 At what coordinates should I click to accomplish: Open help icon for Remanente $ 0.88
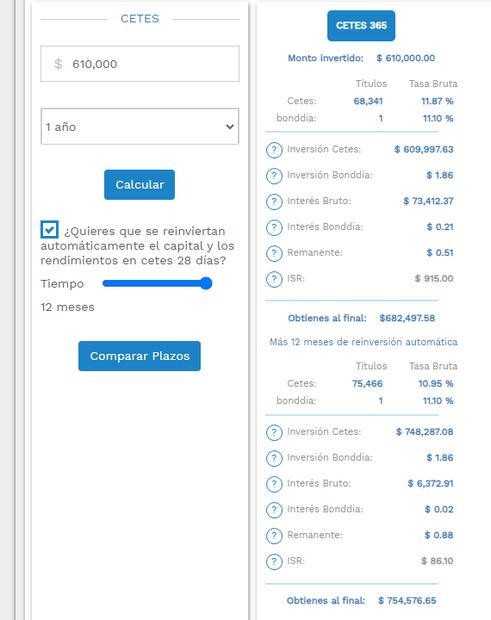tap(274, 536)
